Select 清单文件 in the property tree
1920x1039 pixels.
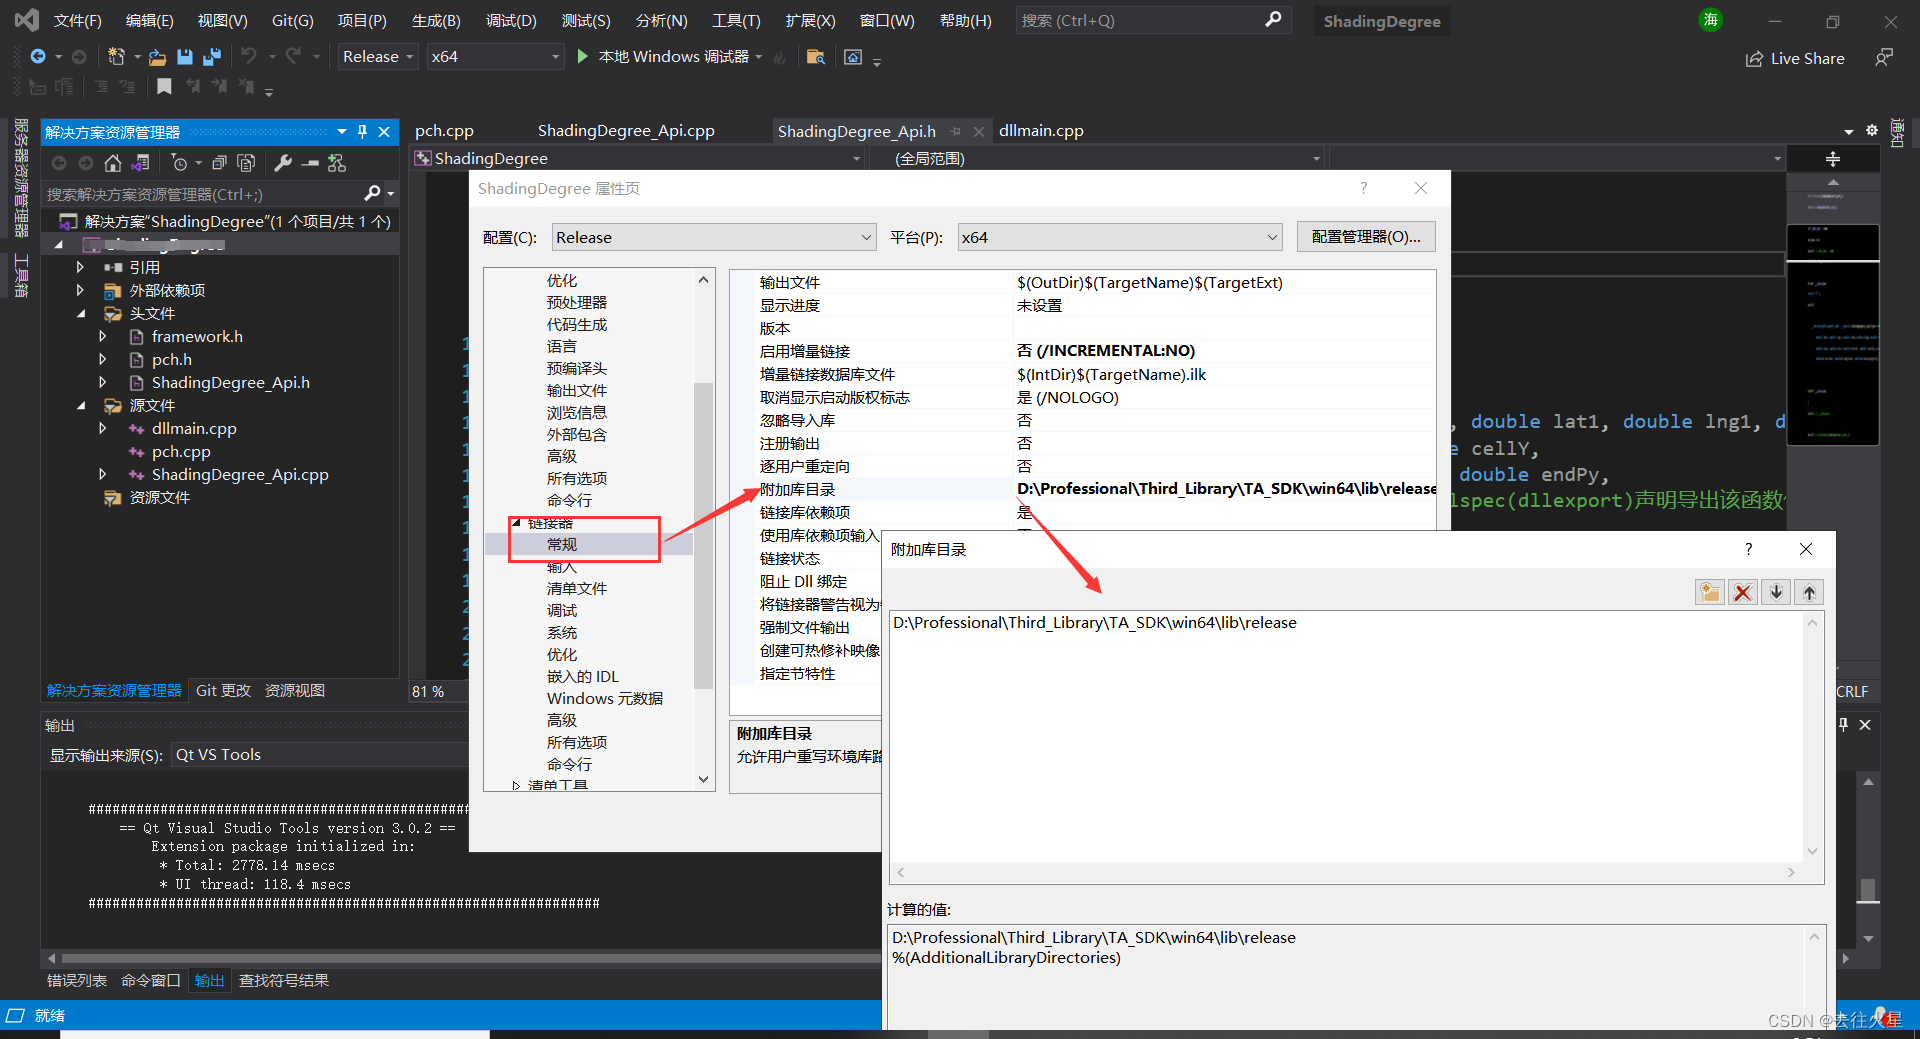coord(576,589)
